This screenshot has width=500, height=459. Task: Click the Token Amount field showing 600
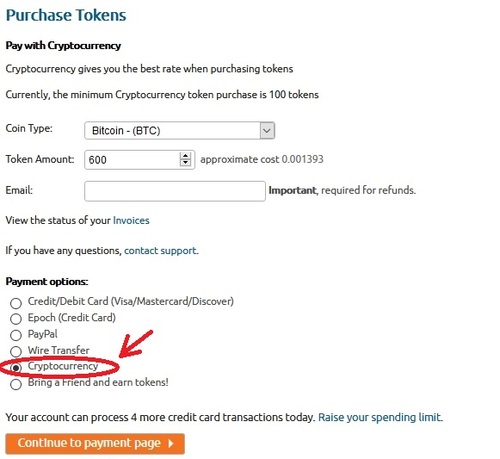139,160
